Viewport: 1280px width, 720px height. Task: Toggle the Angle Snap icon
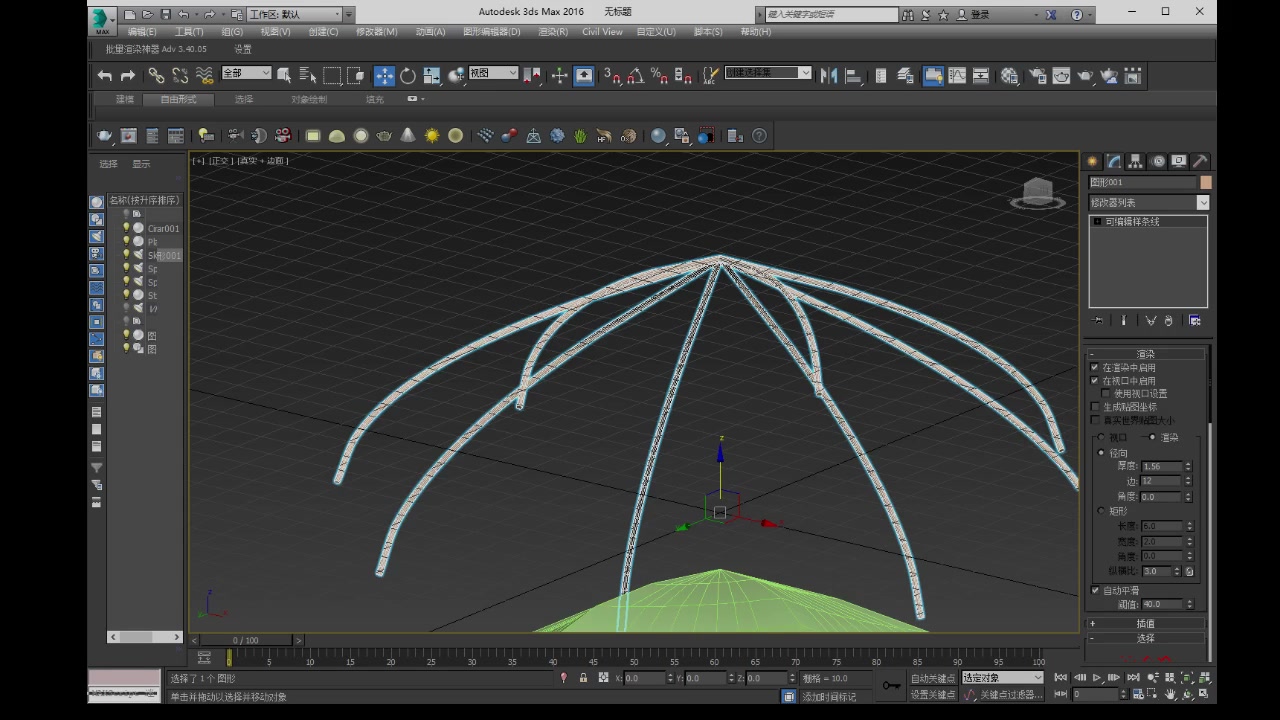click(x=636, y=76)
